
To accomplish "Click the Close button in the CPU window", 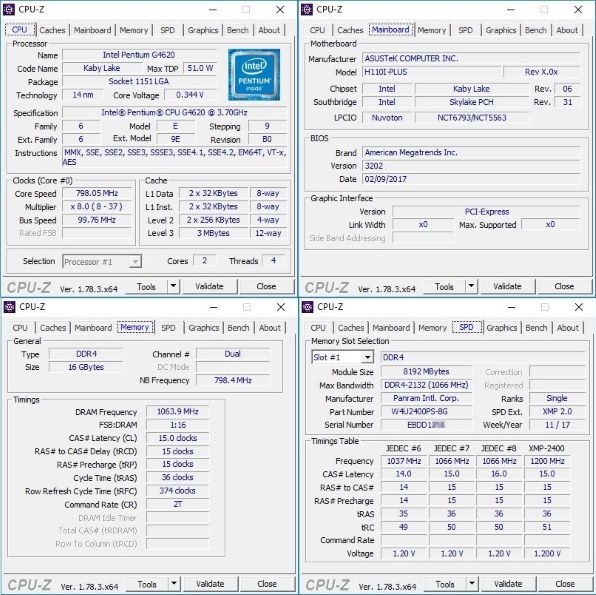I will click(x=266, y=286).
